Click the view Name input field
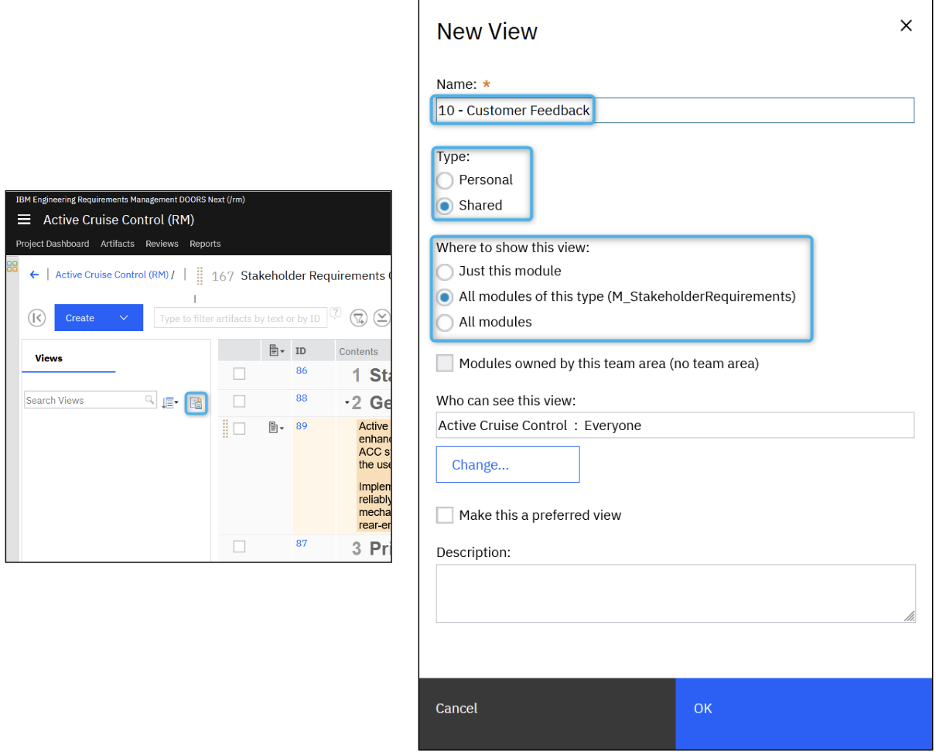 click(x=675, y=110)
